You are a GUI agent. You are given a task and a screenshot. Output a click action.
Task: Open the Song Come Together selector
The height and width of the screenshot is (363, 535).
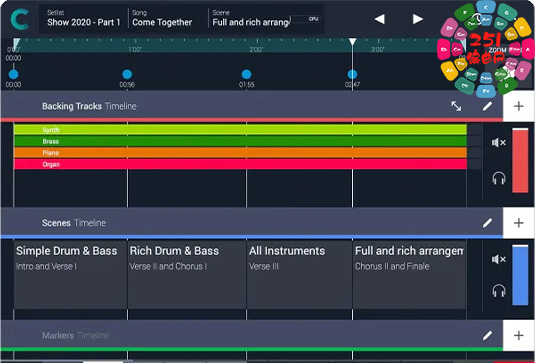(162, 18)
